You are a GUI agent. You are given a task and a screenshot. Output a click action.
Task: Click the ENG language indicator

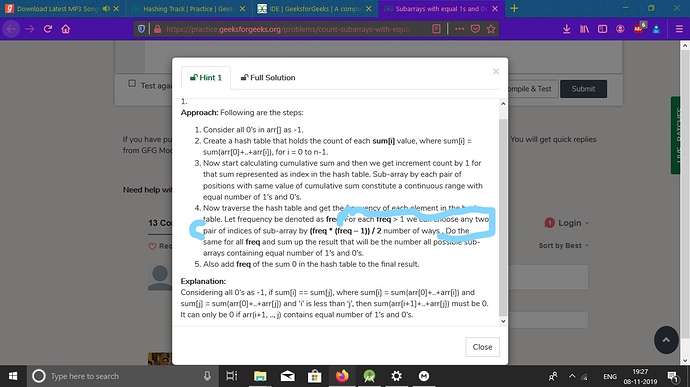(x=609, y=376)
